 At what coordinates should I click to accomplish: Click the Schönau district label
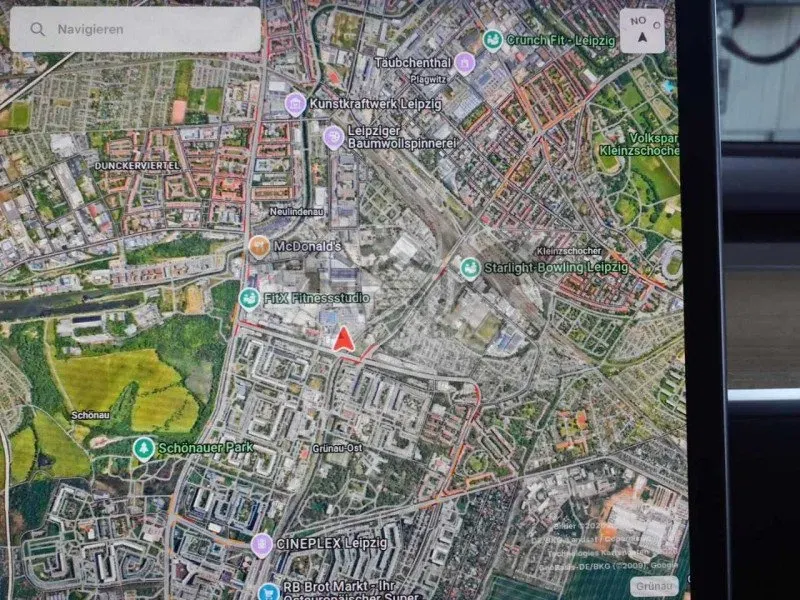click(90, 415)
